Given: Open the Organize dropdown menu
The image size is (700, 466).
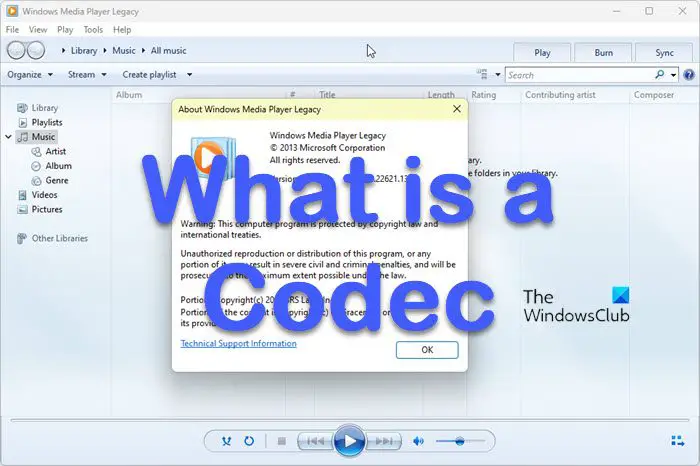Looking at the screenshot, I should point(30,75).
